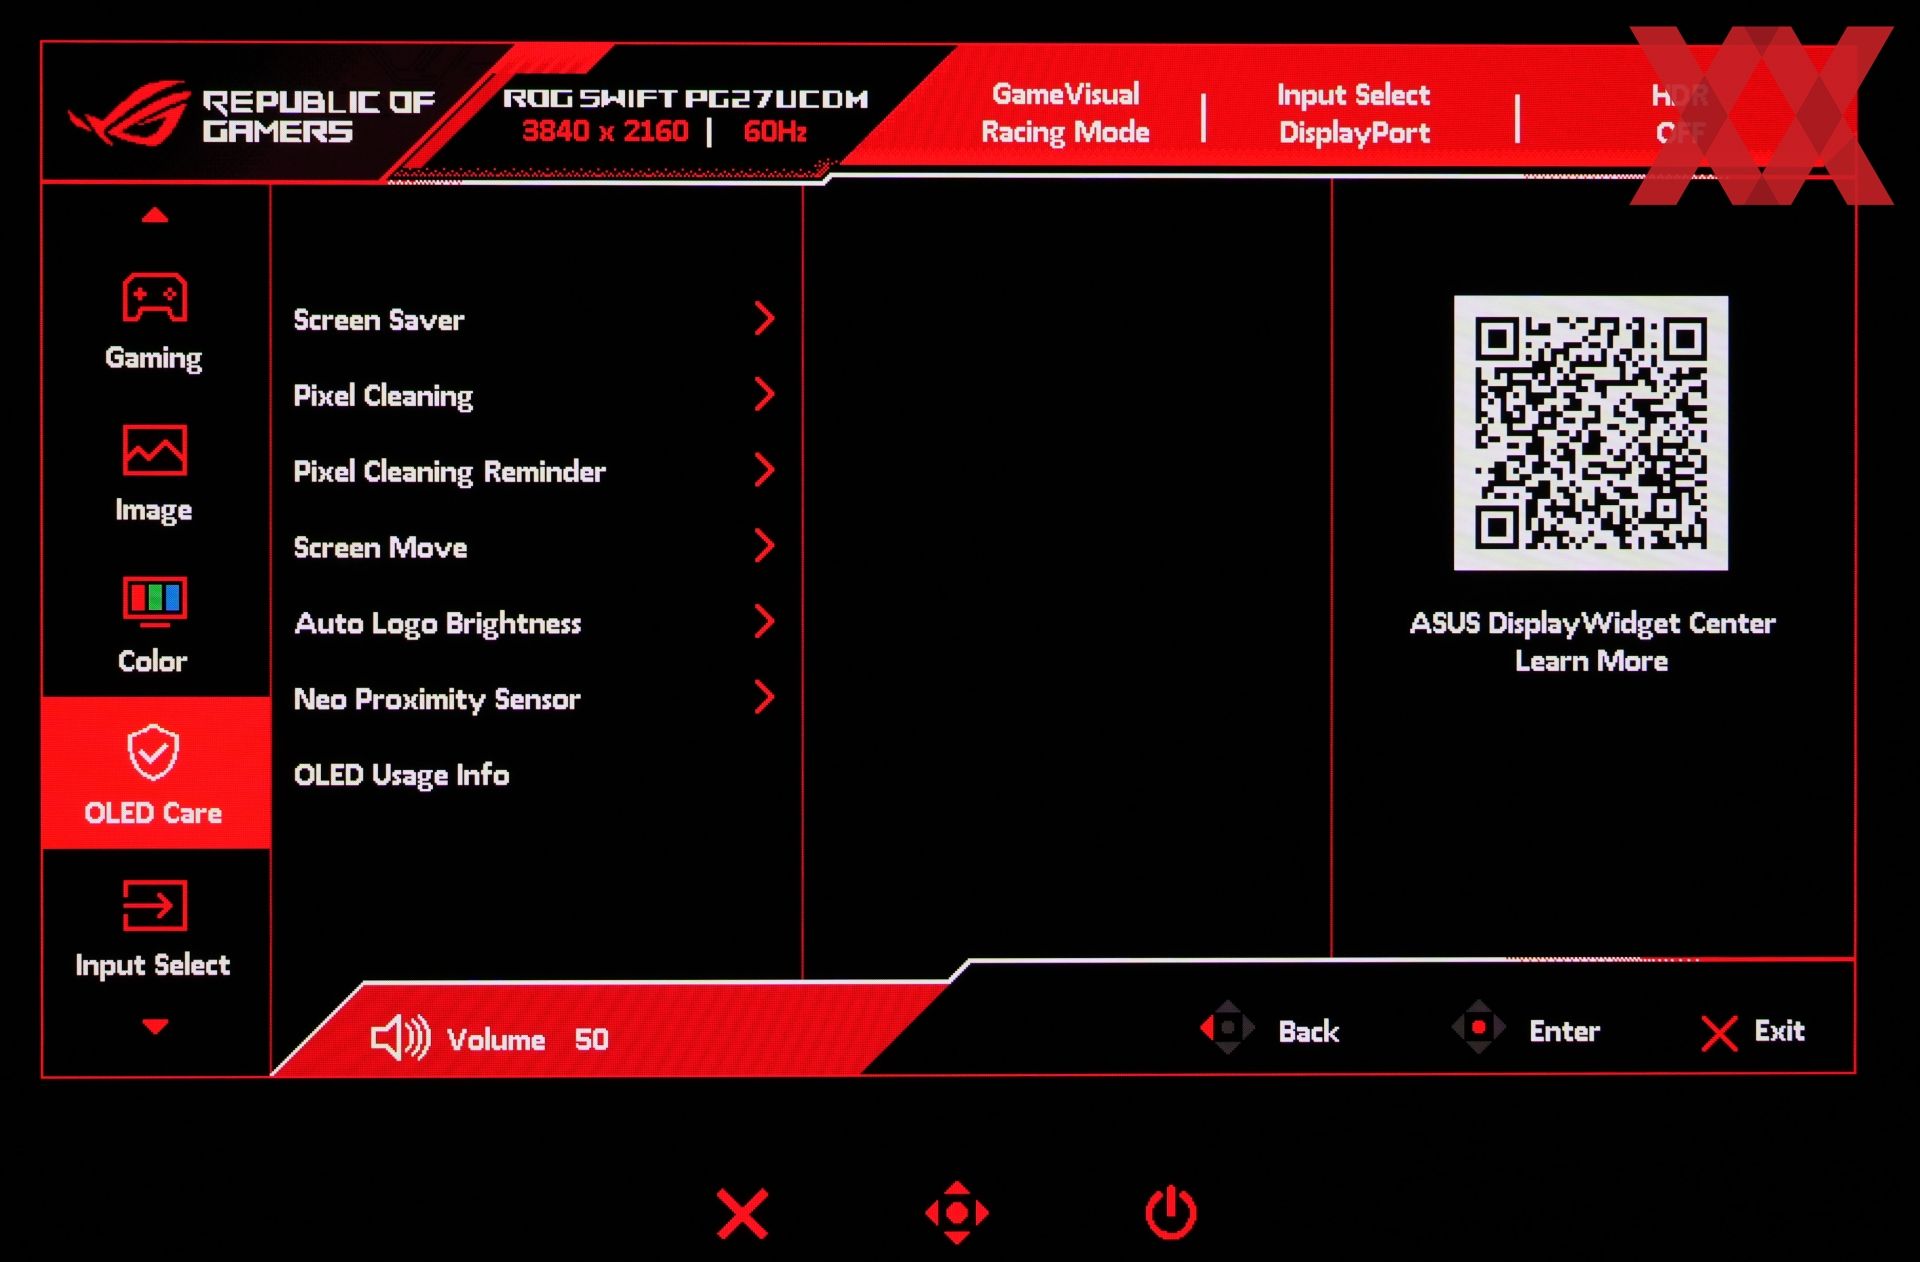Expand the Screen Move chevron
Viewport: 1920px width, 1262px height.
765,546
